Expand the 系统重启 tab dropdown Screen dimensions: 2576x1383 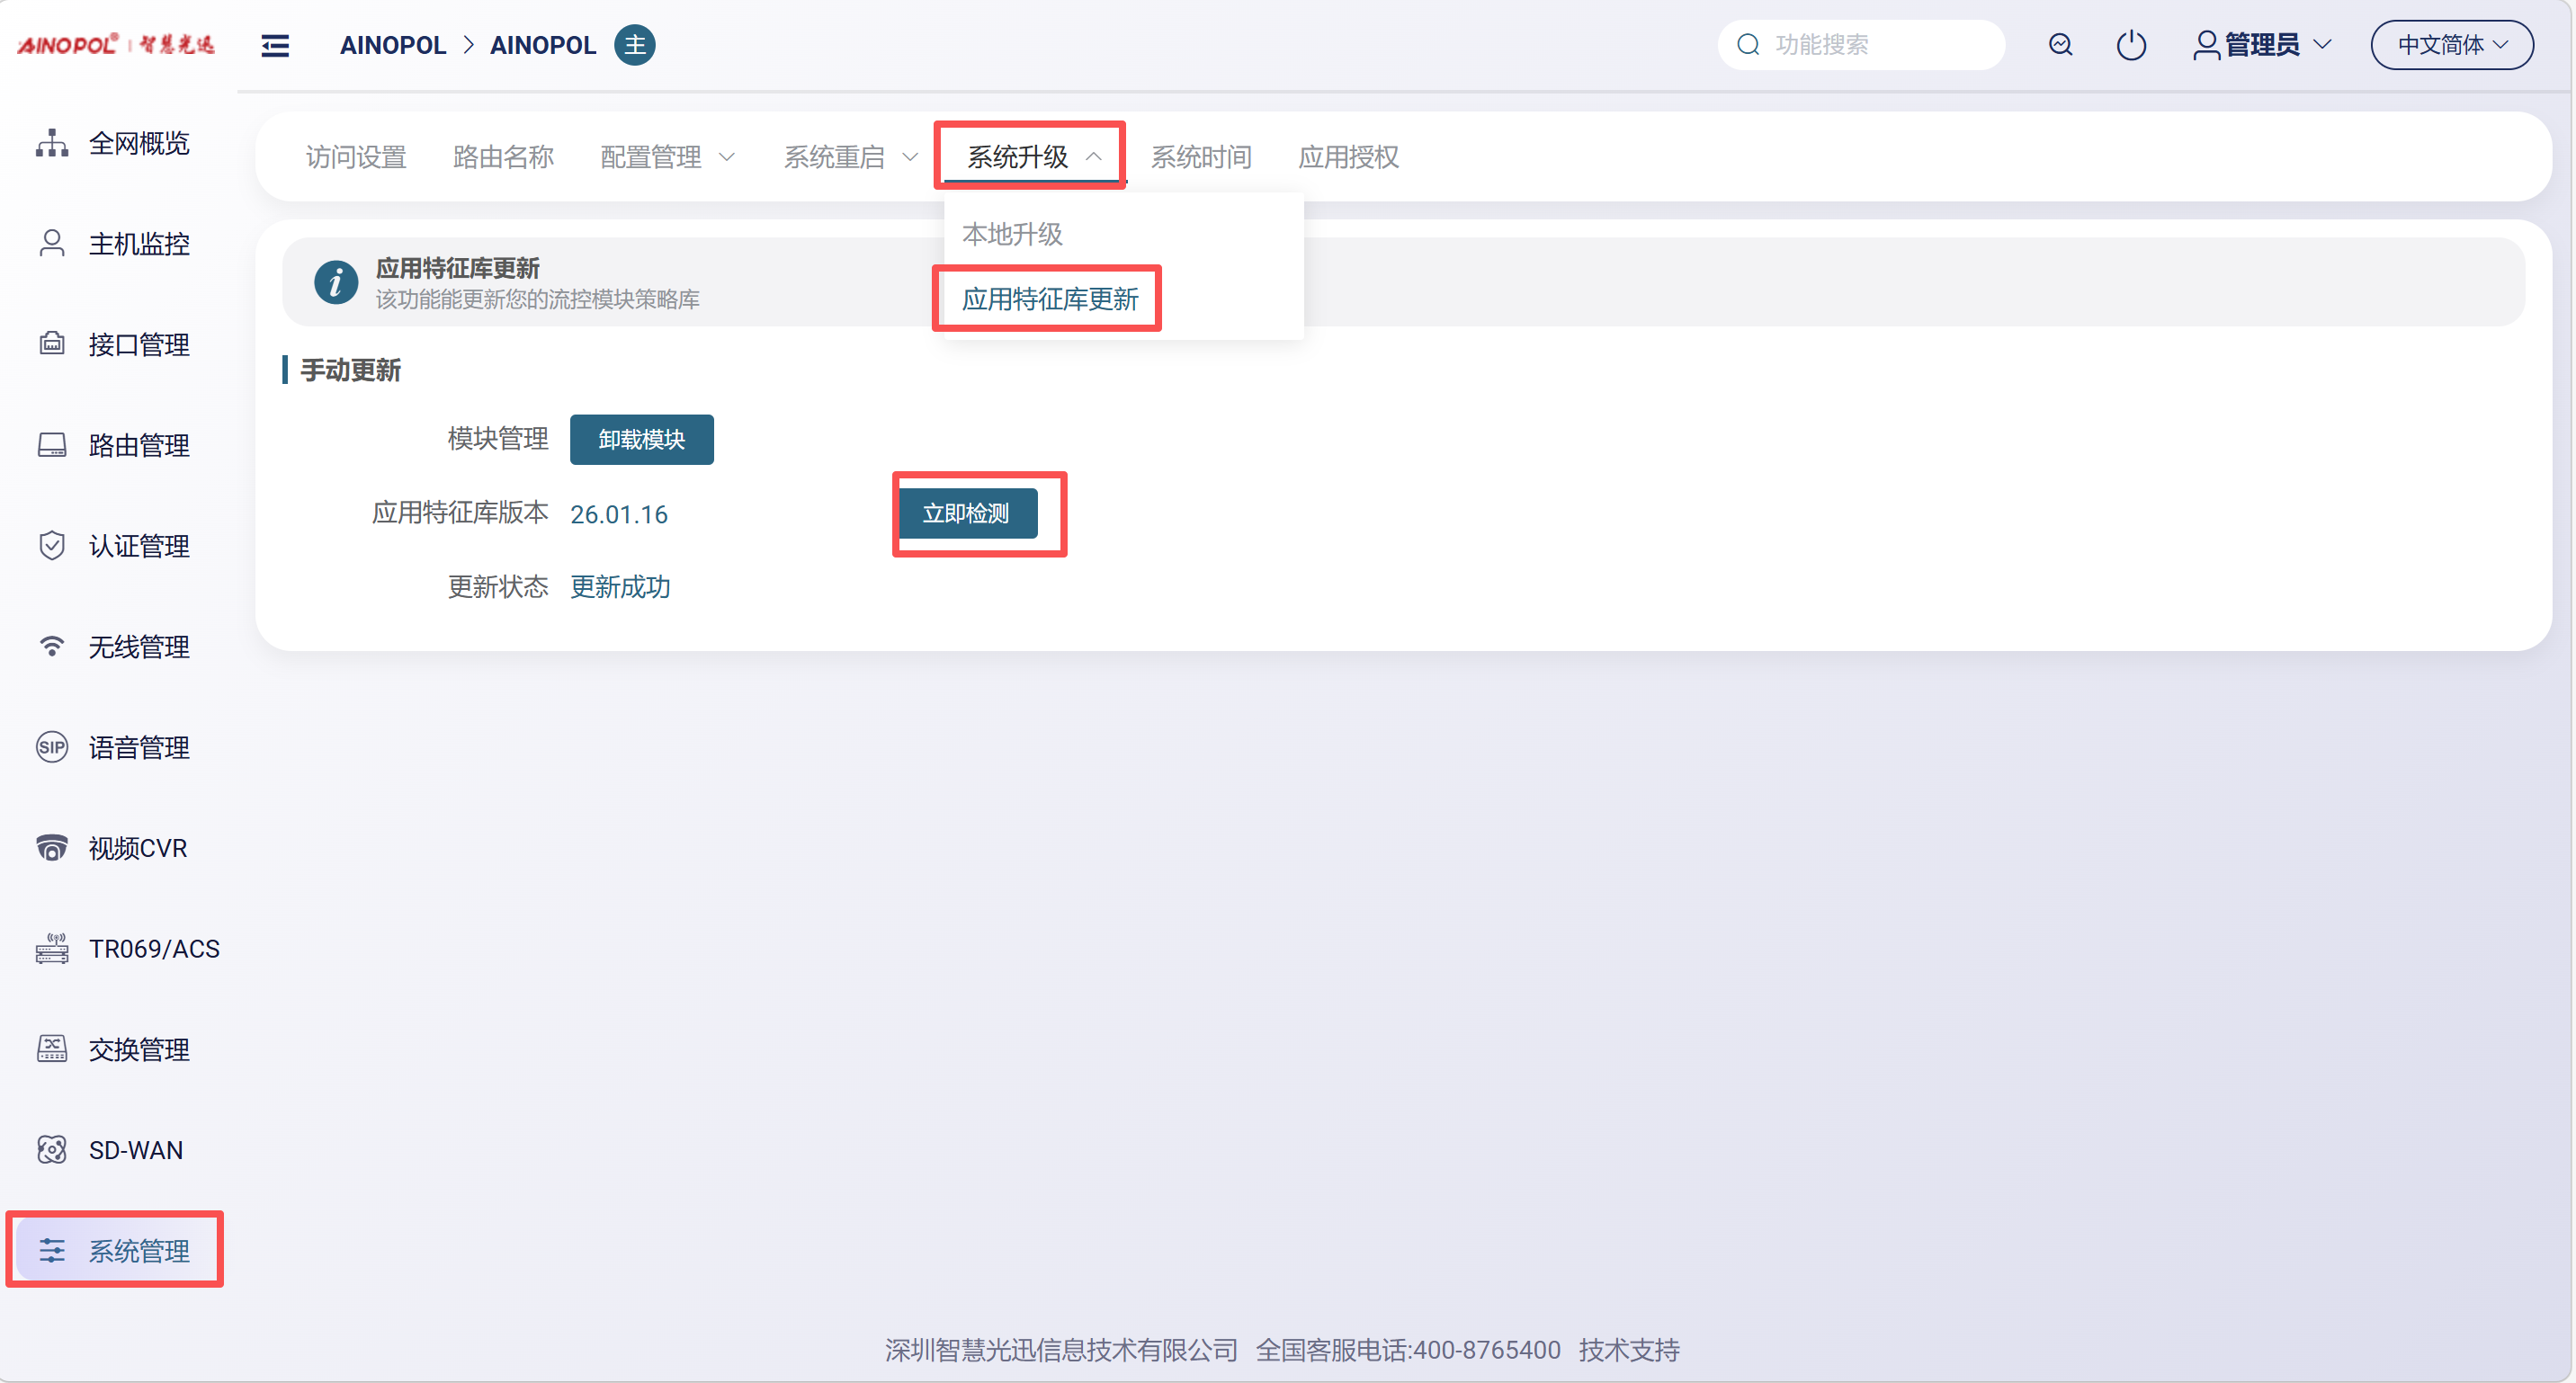tap(850, 157)
